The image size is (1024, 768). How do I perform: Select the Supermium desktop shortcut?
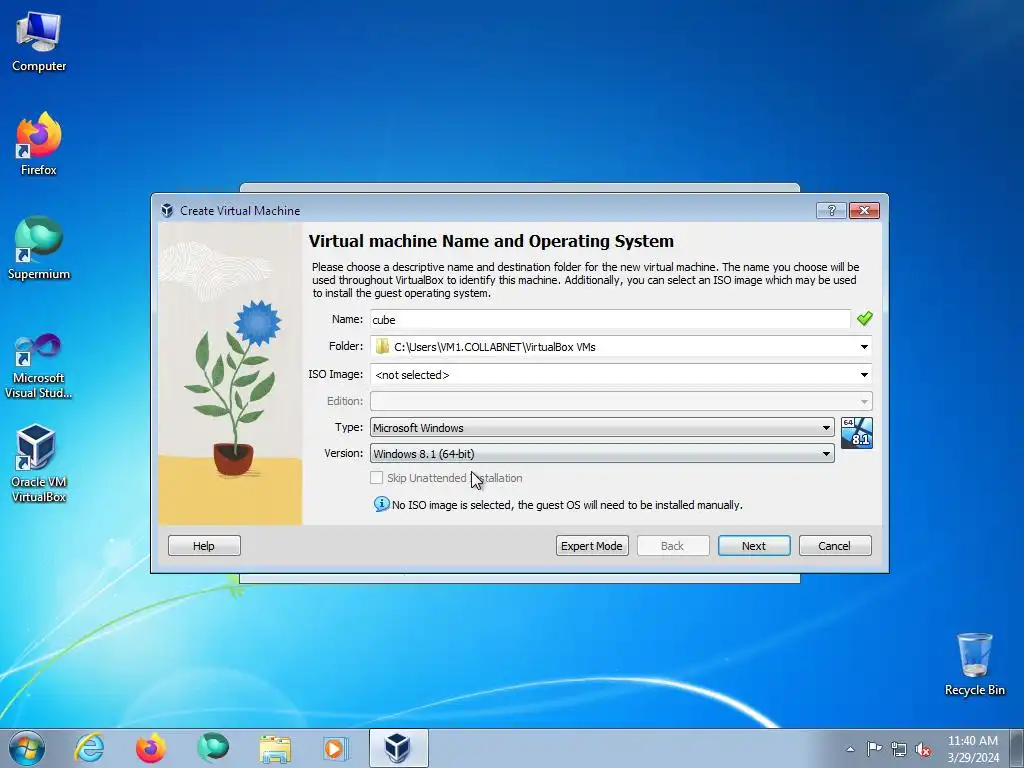coord(39,248)
